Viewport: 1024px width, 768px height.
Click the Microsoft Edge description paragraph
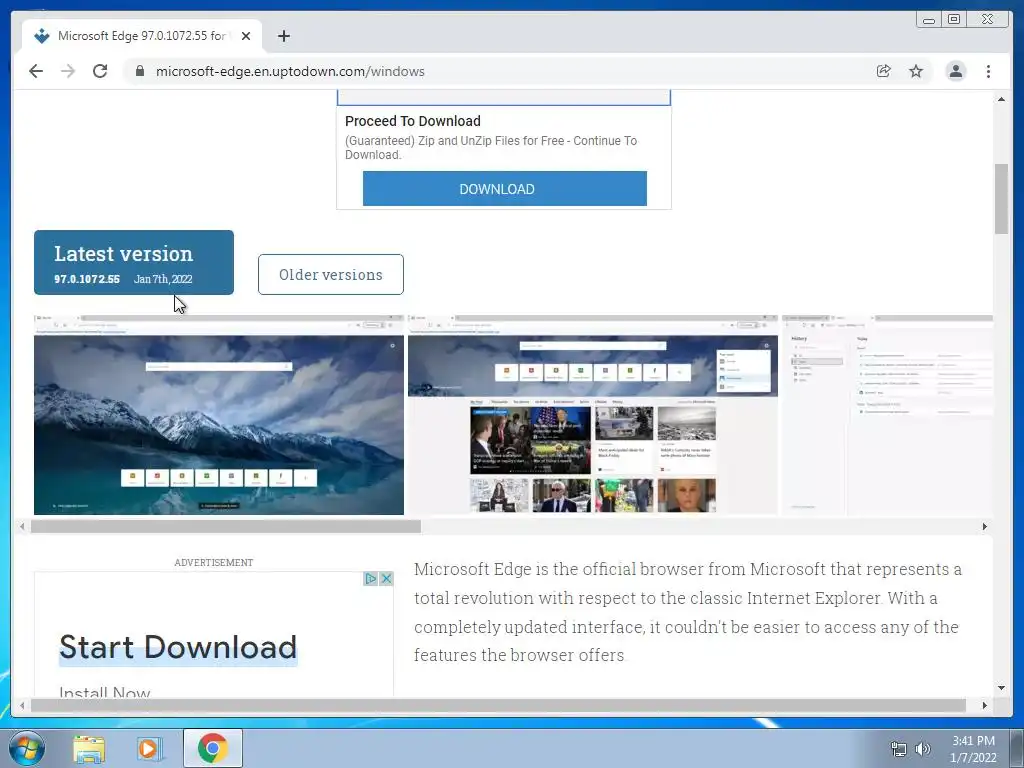(688, 612)
